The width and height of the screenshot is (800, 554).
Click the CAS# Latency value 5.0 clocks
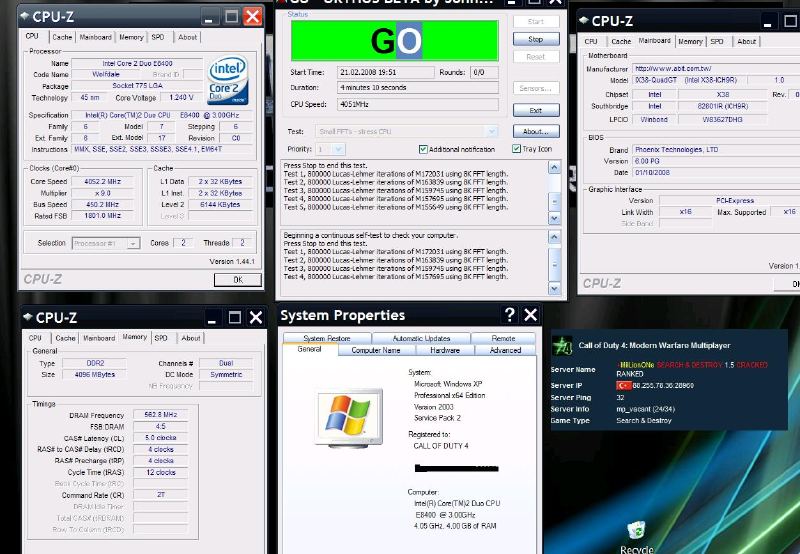pos(161,438)
